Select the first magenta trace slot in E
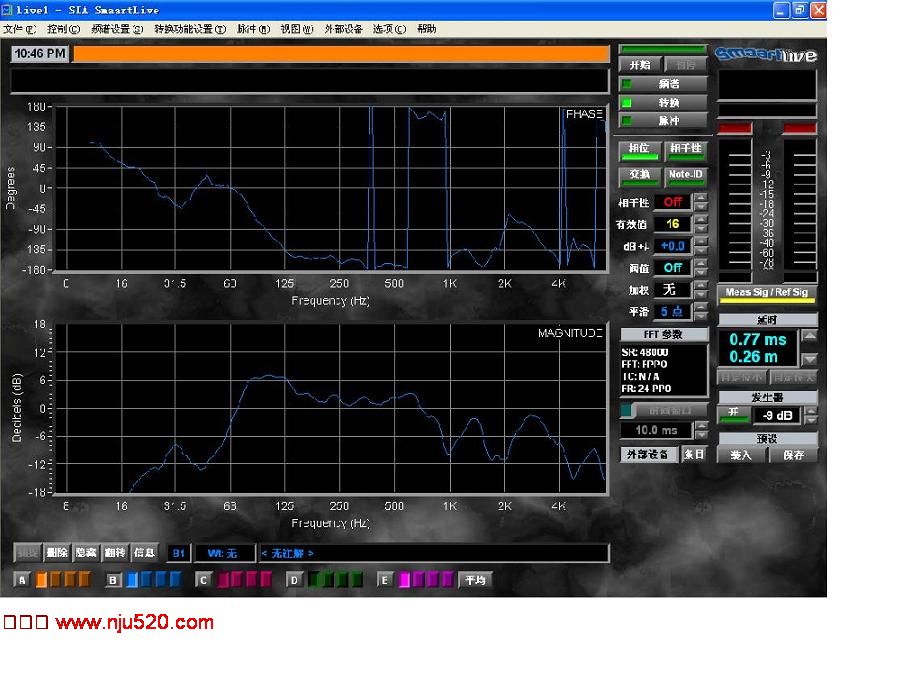The image size is (922, 692). (x=405, y=580)
